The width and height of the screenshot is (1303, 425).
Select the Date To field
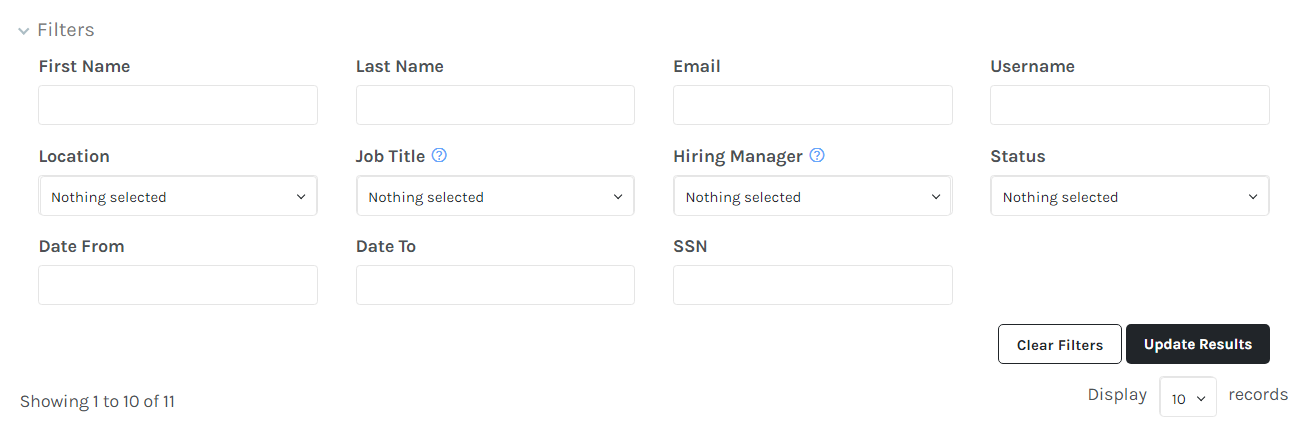[495, 285]
